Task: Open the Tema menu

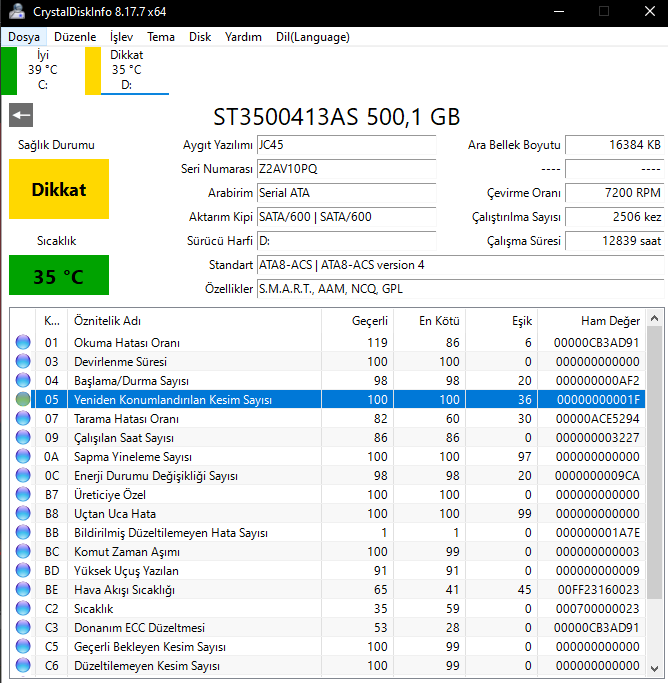Action: [x=161, y=37]
